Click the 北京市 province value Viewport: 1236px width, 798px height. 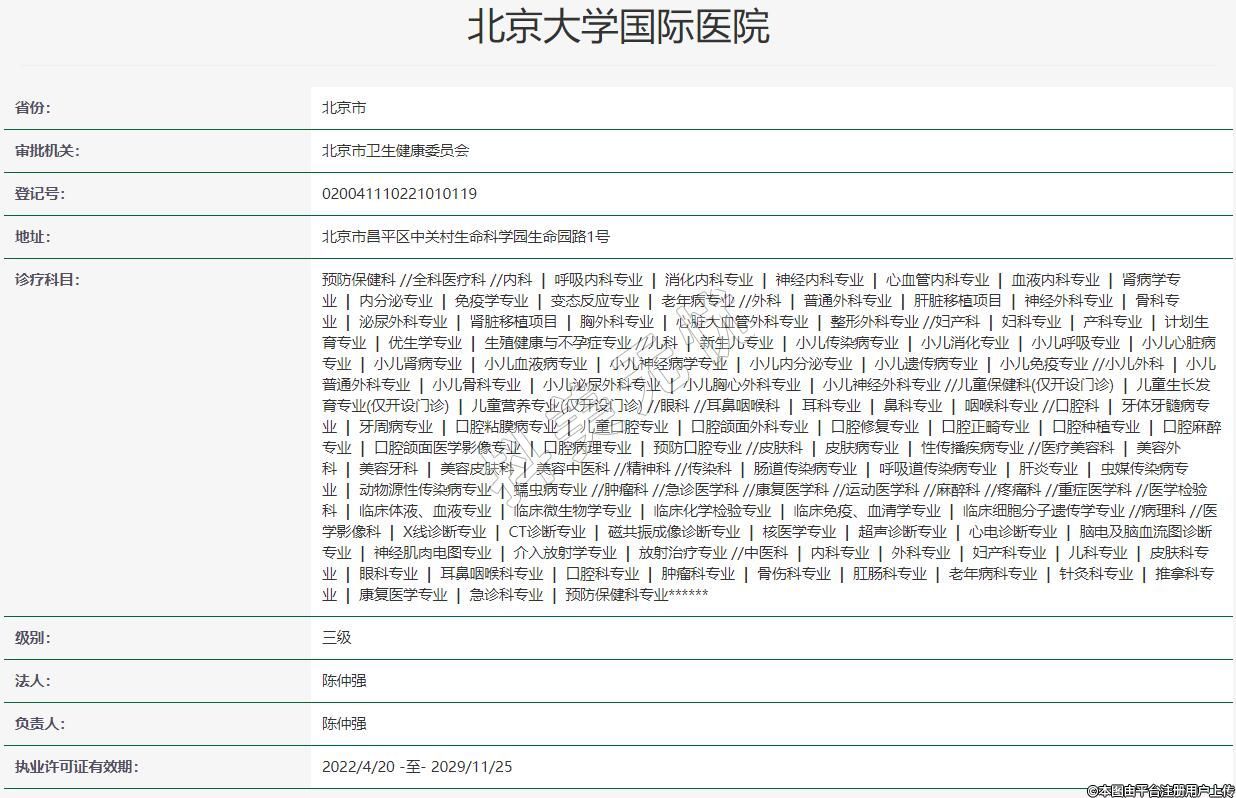[x=344, y=108]
